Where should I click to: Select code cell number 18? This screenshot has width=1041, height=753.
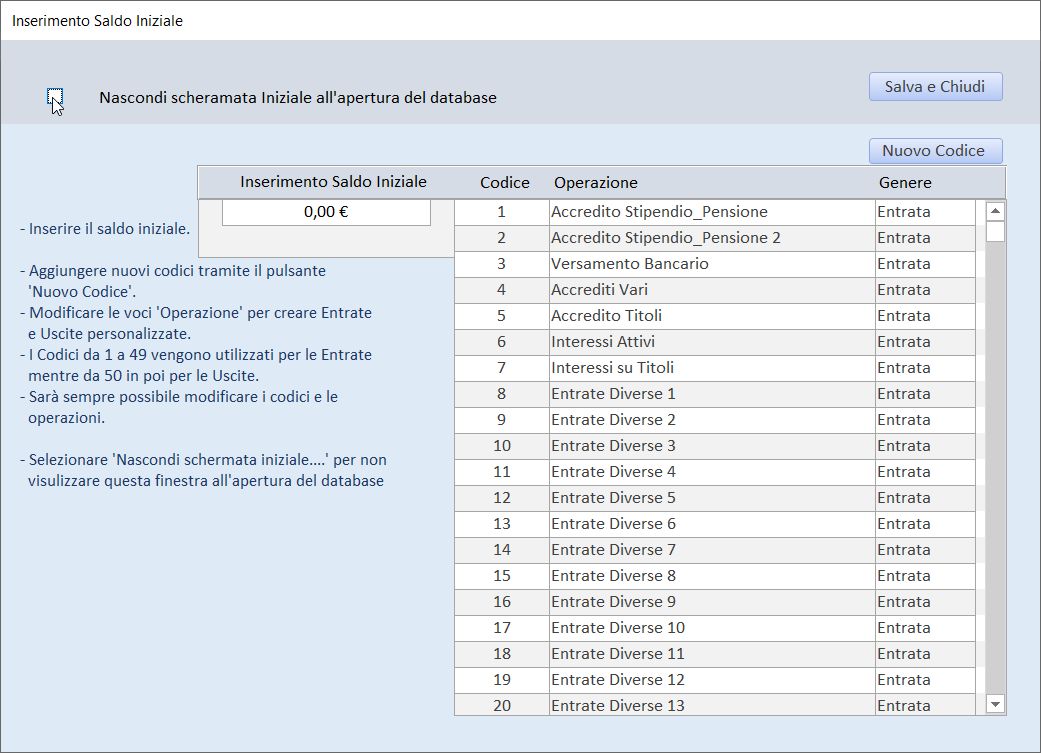click(x=502, y=653)
